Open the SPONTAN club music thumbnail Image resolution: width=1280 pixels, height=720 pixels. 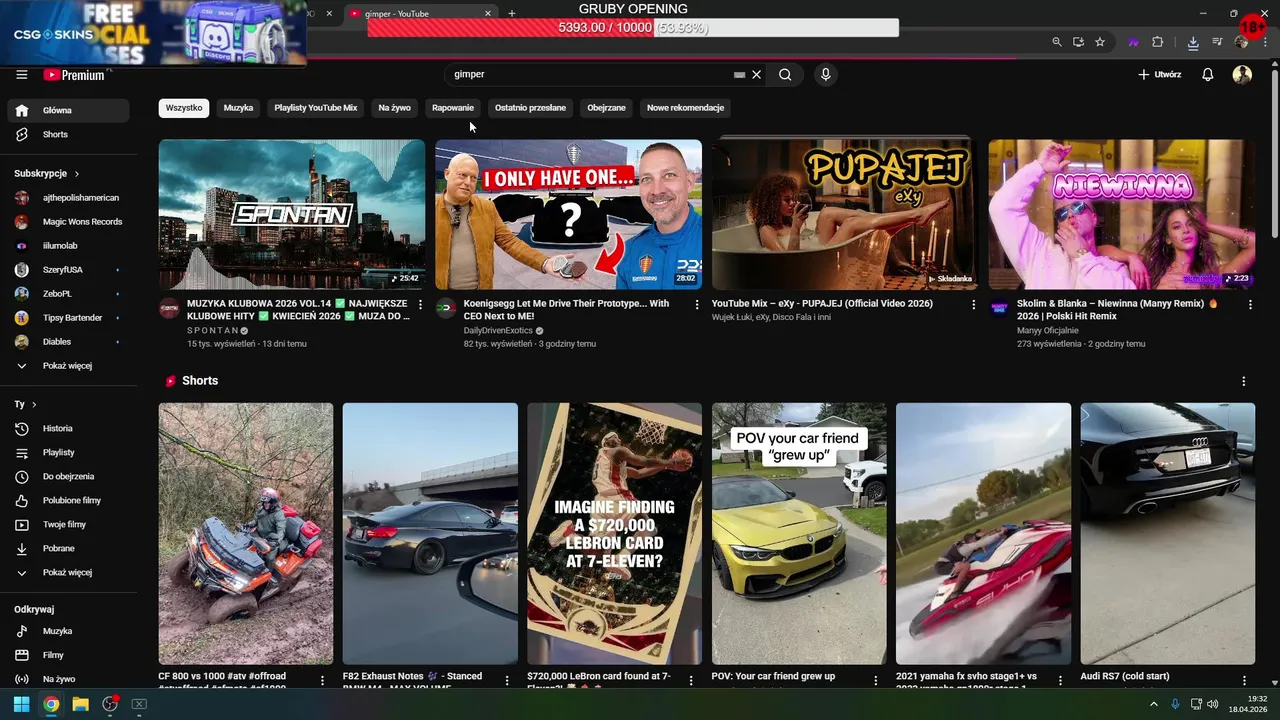[292, 214]
